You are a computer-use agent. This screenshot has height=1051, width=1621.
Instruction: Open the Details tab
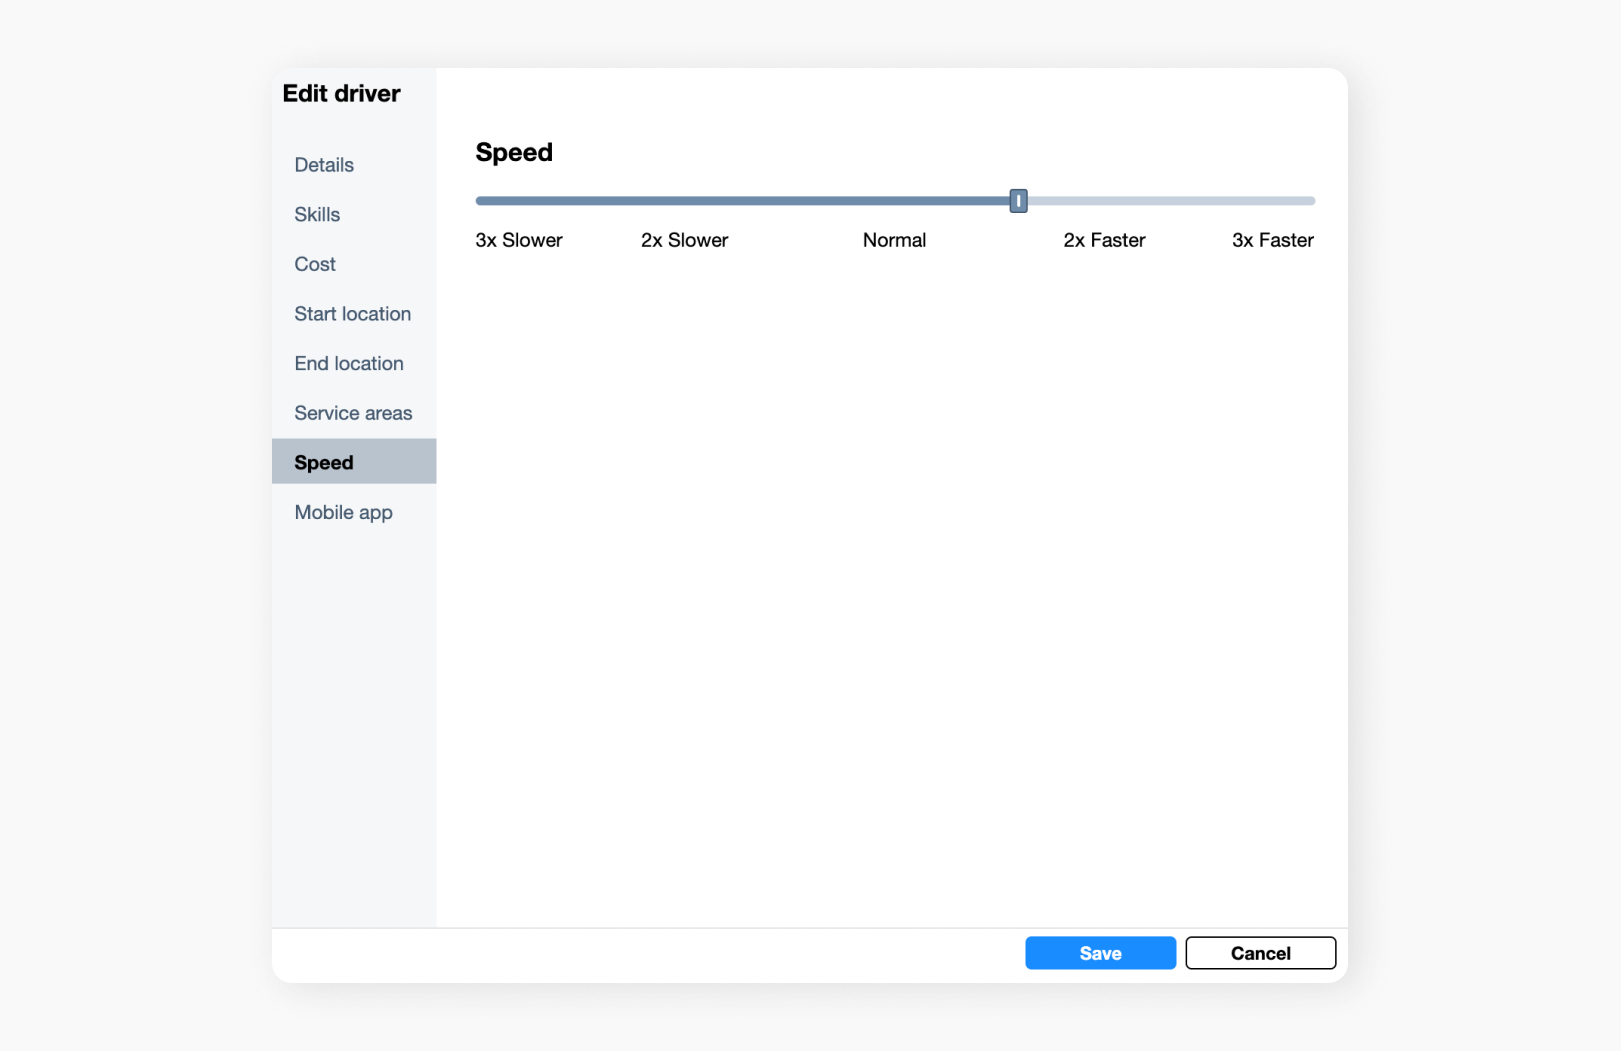click(324, 165)
